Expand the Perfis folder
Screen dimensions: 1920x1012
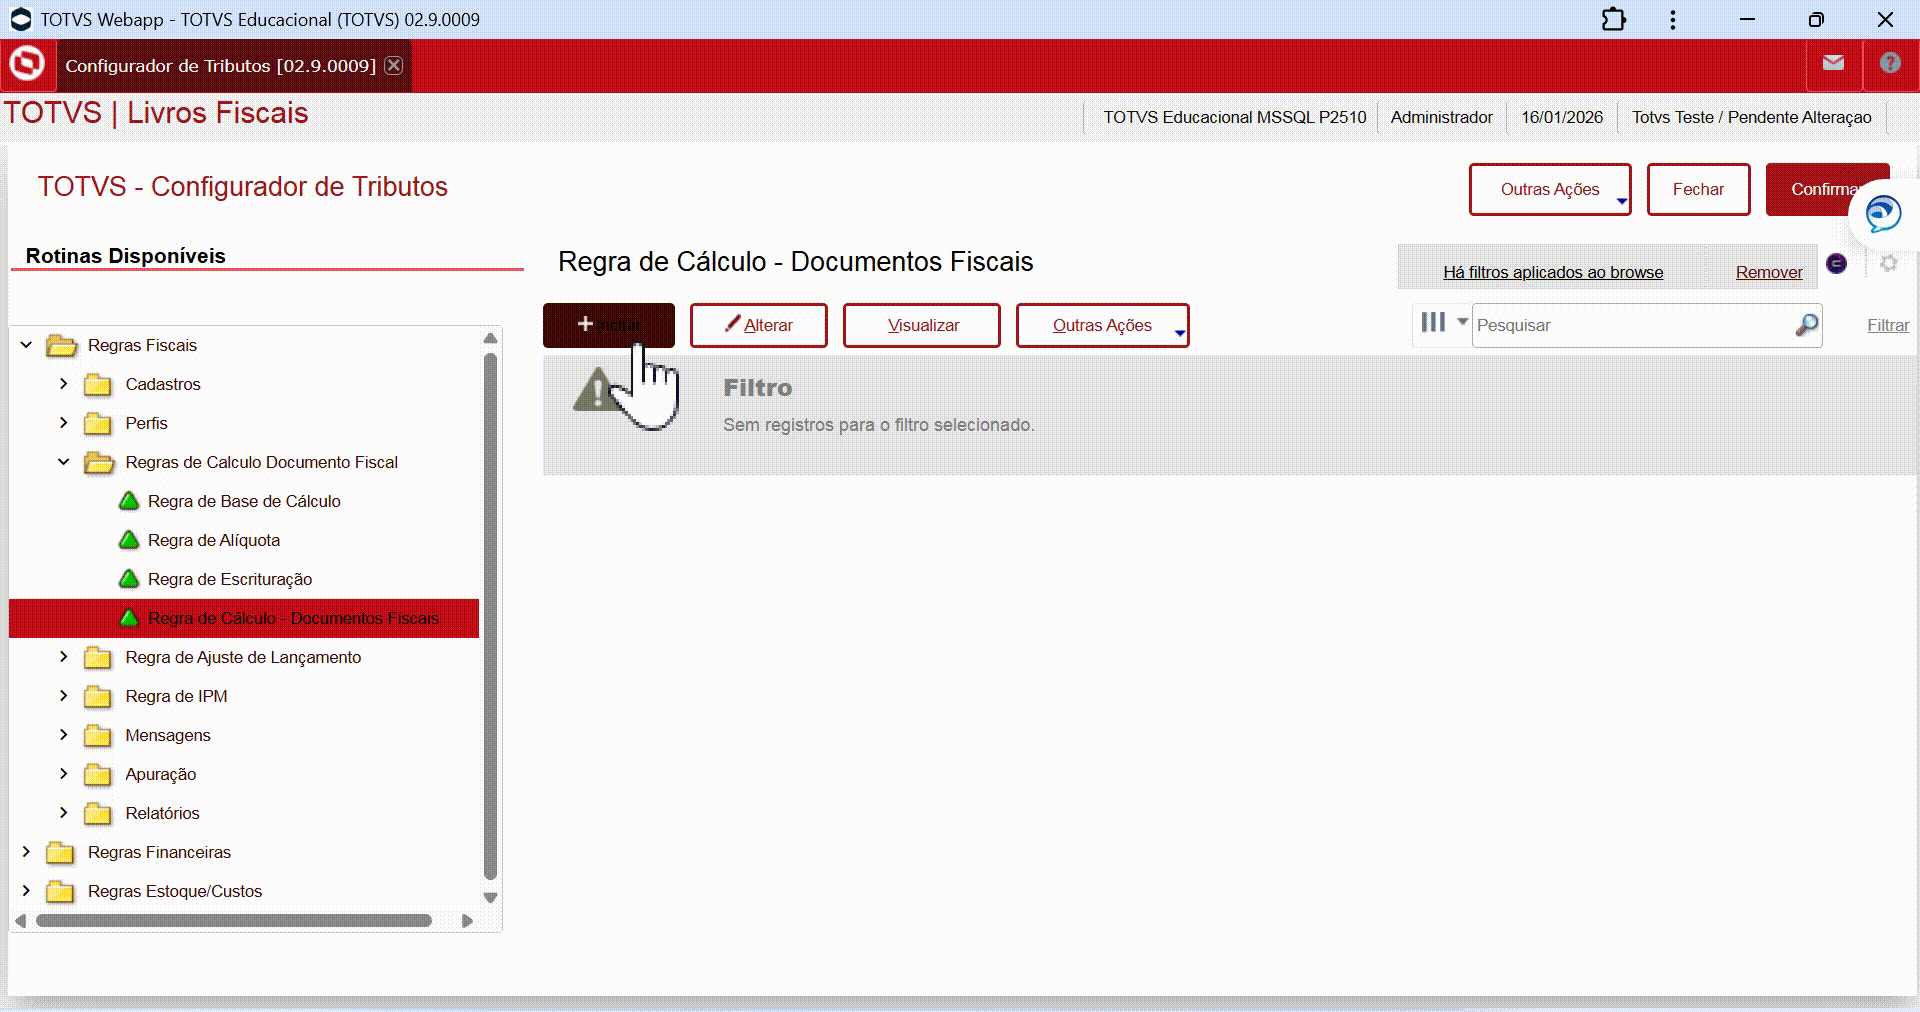tap(63, 423)
